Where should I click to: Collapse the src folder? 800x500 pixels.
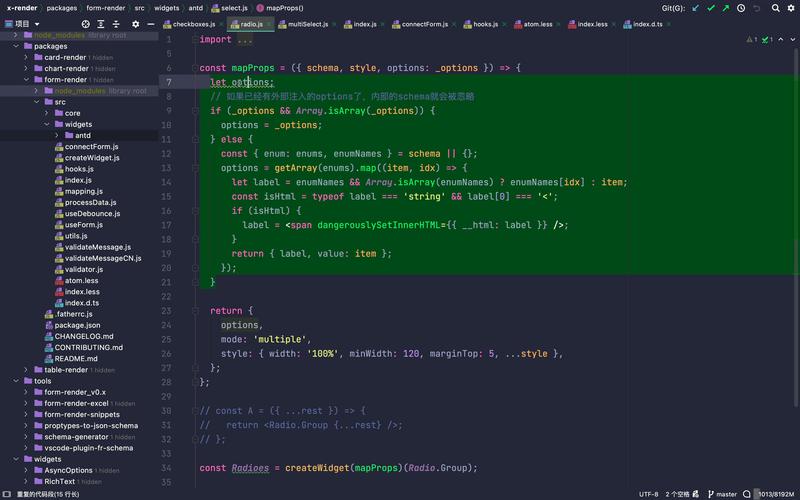[x=37, y=102]
